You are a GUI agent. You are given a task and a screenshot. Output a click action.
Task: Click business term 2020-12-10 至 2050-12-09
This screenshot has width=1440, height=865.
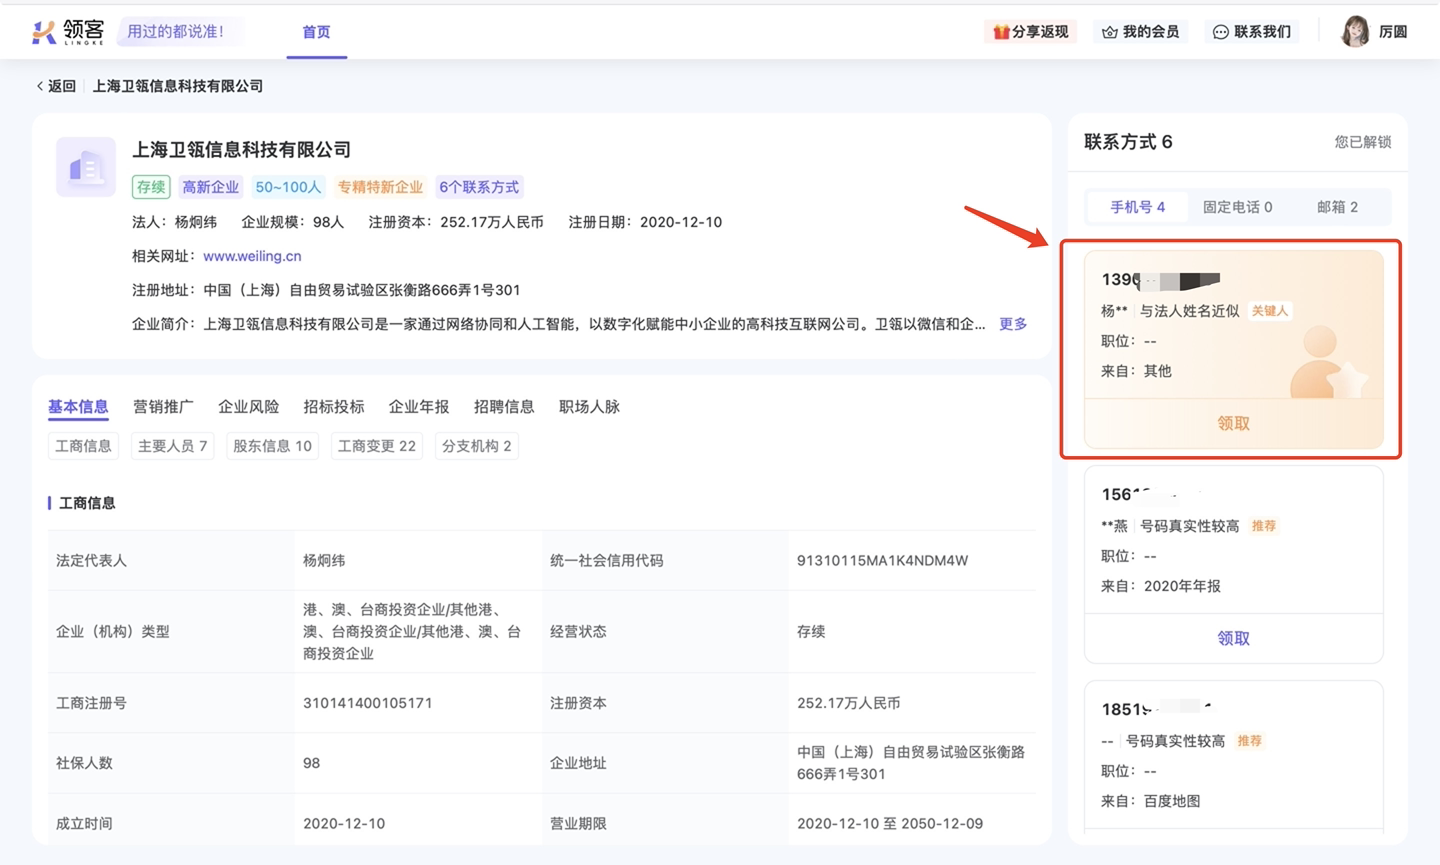point(889,824)
